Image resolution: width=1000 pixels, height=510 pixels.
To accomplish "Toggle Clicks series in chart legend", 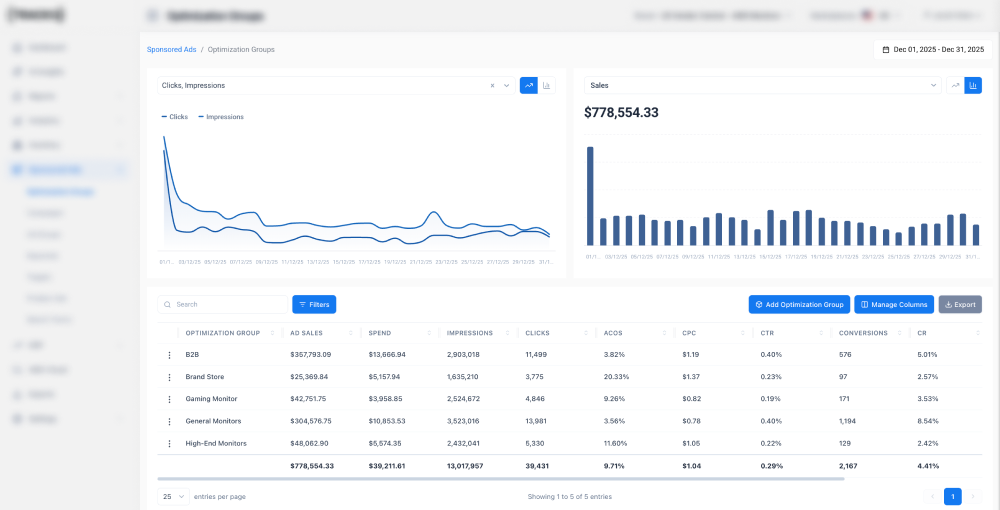I will [175, 117].
